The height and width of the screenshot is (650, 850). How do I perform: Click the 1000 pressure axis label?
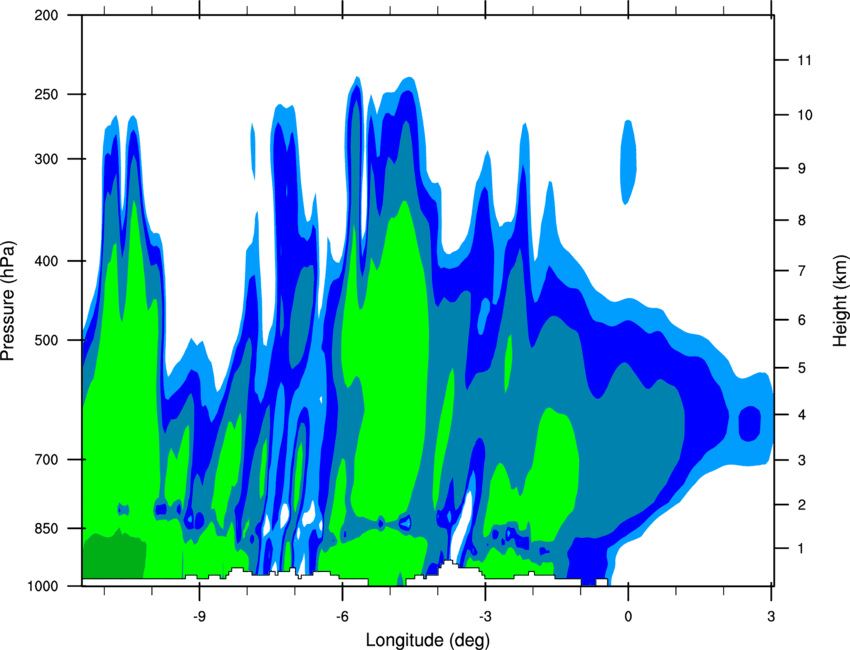(42, 586)
